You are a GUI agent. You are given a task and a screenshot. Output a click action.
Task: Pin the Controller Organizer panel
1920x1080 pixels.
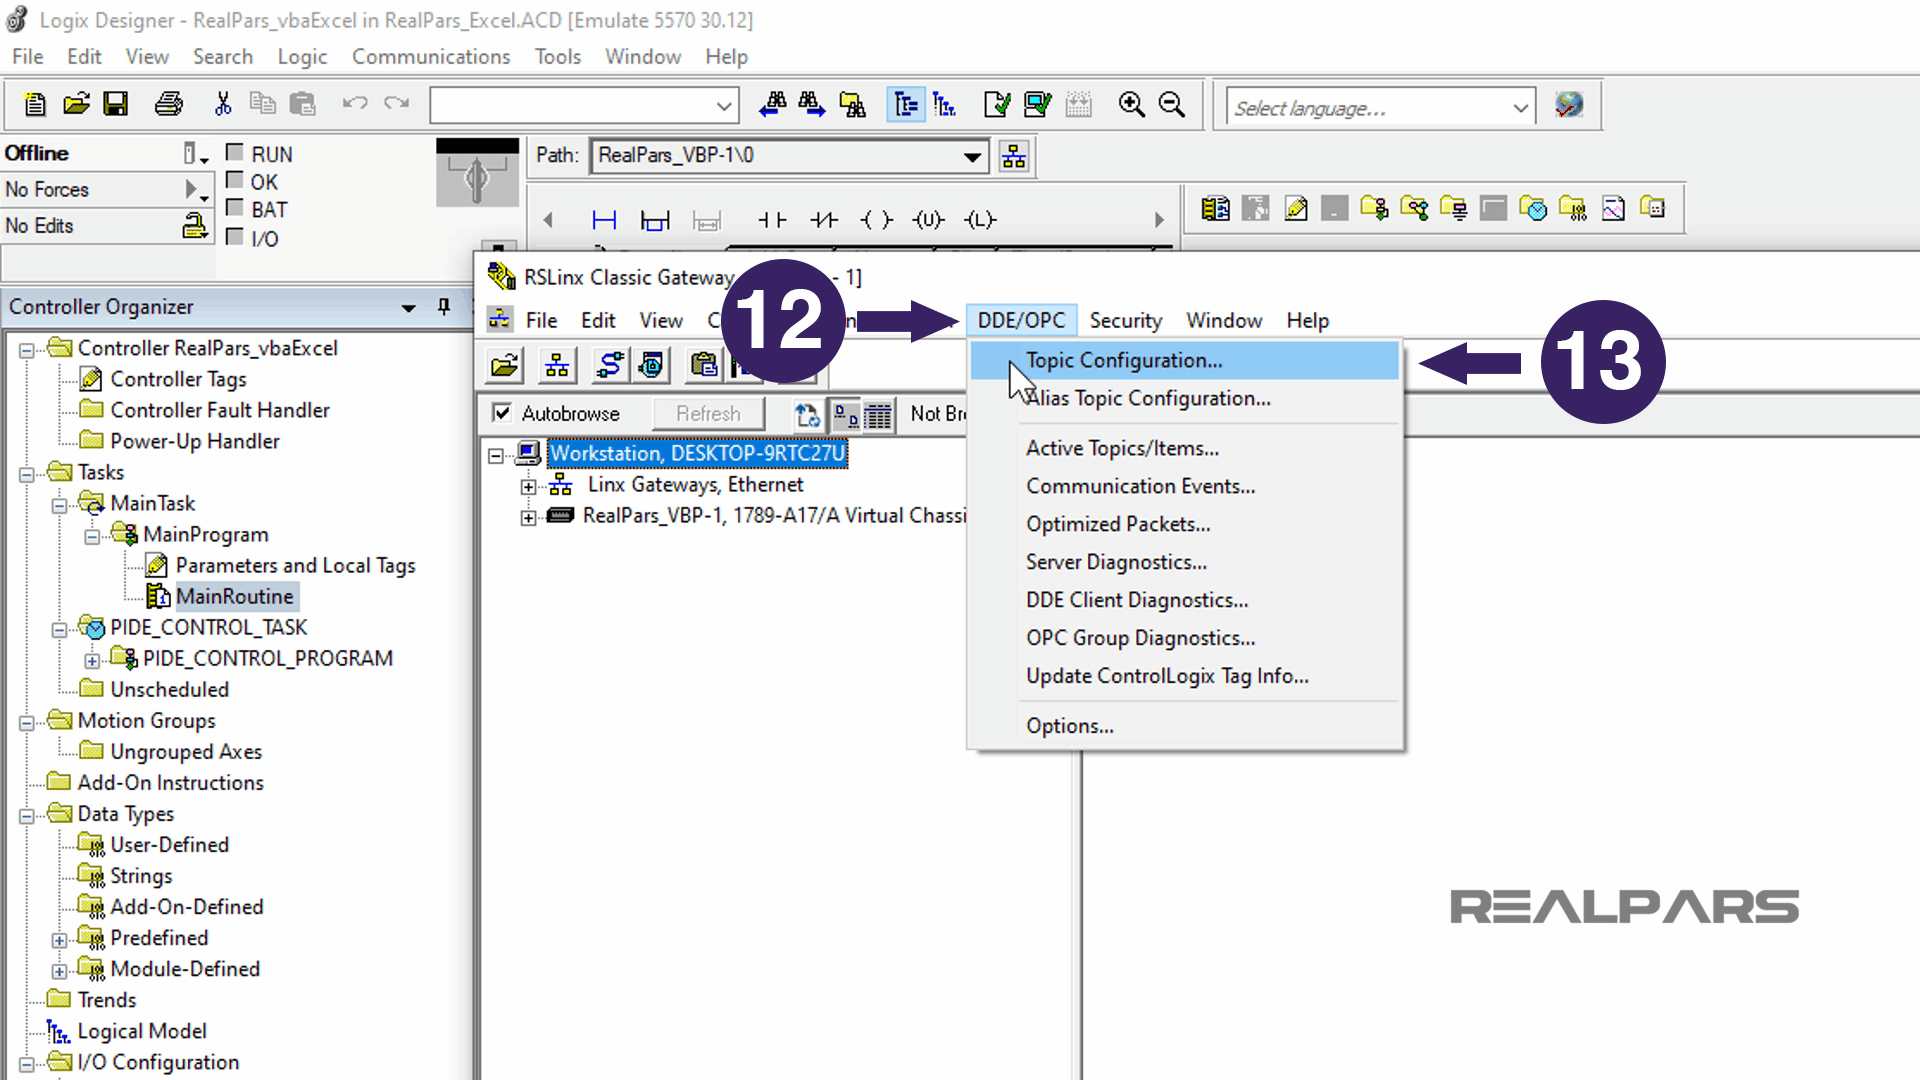point(444,306)
